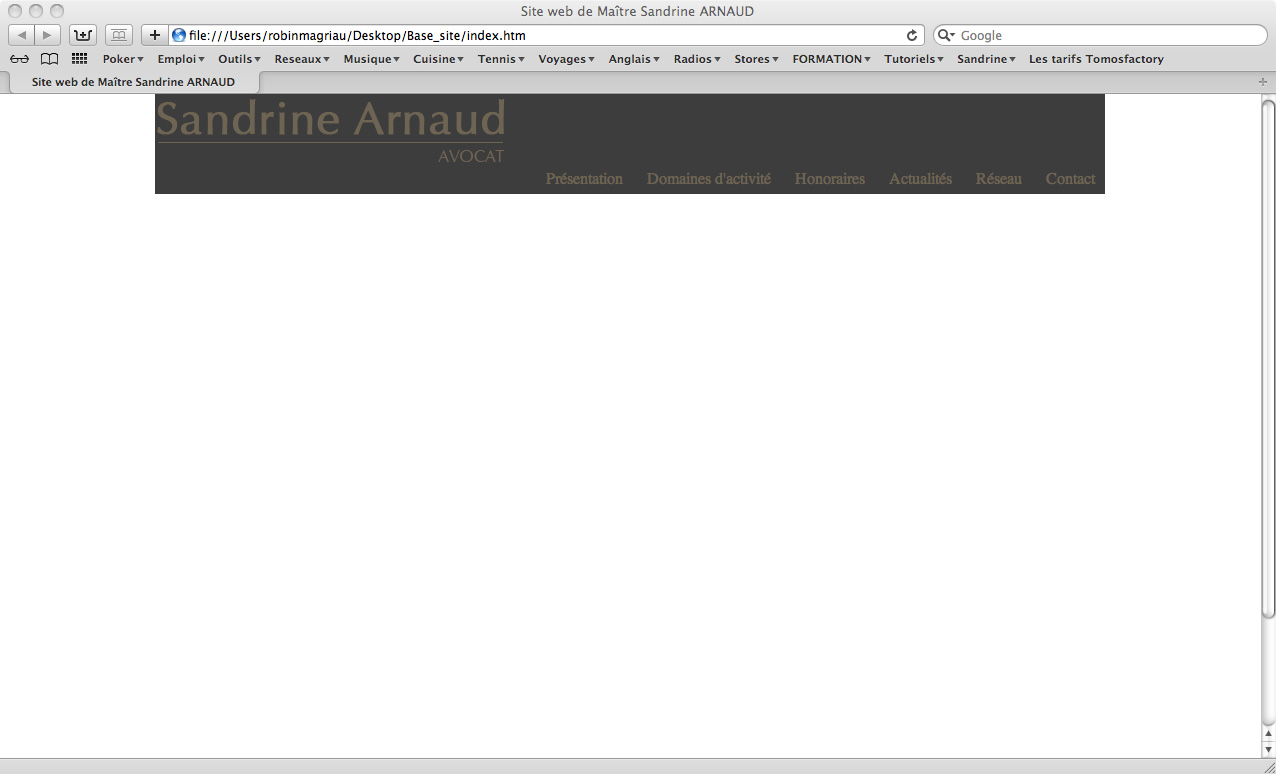Close the Safari window with the close button
Screen dimensions: 1276x774
coord(15,11)
